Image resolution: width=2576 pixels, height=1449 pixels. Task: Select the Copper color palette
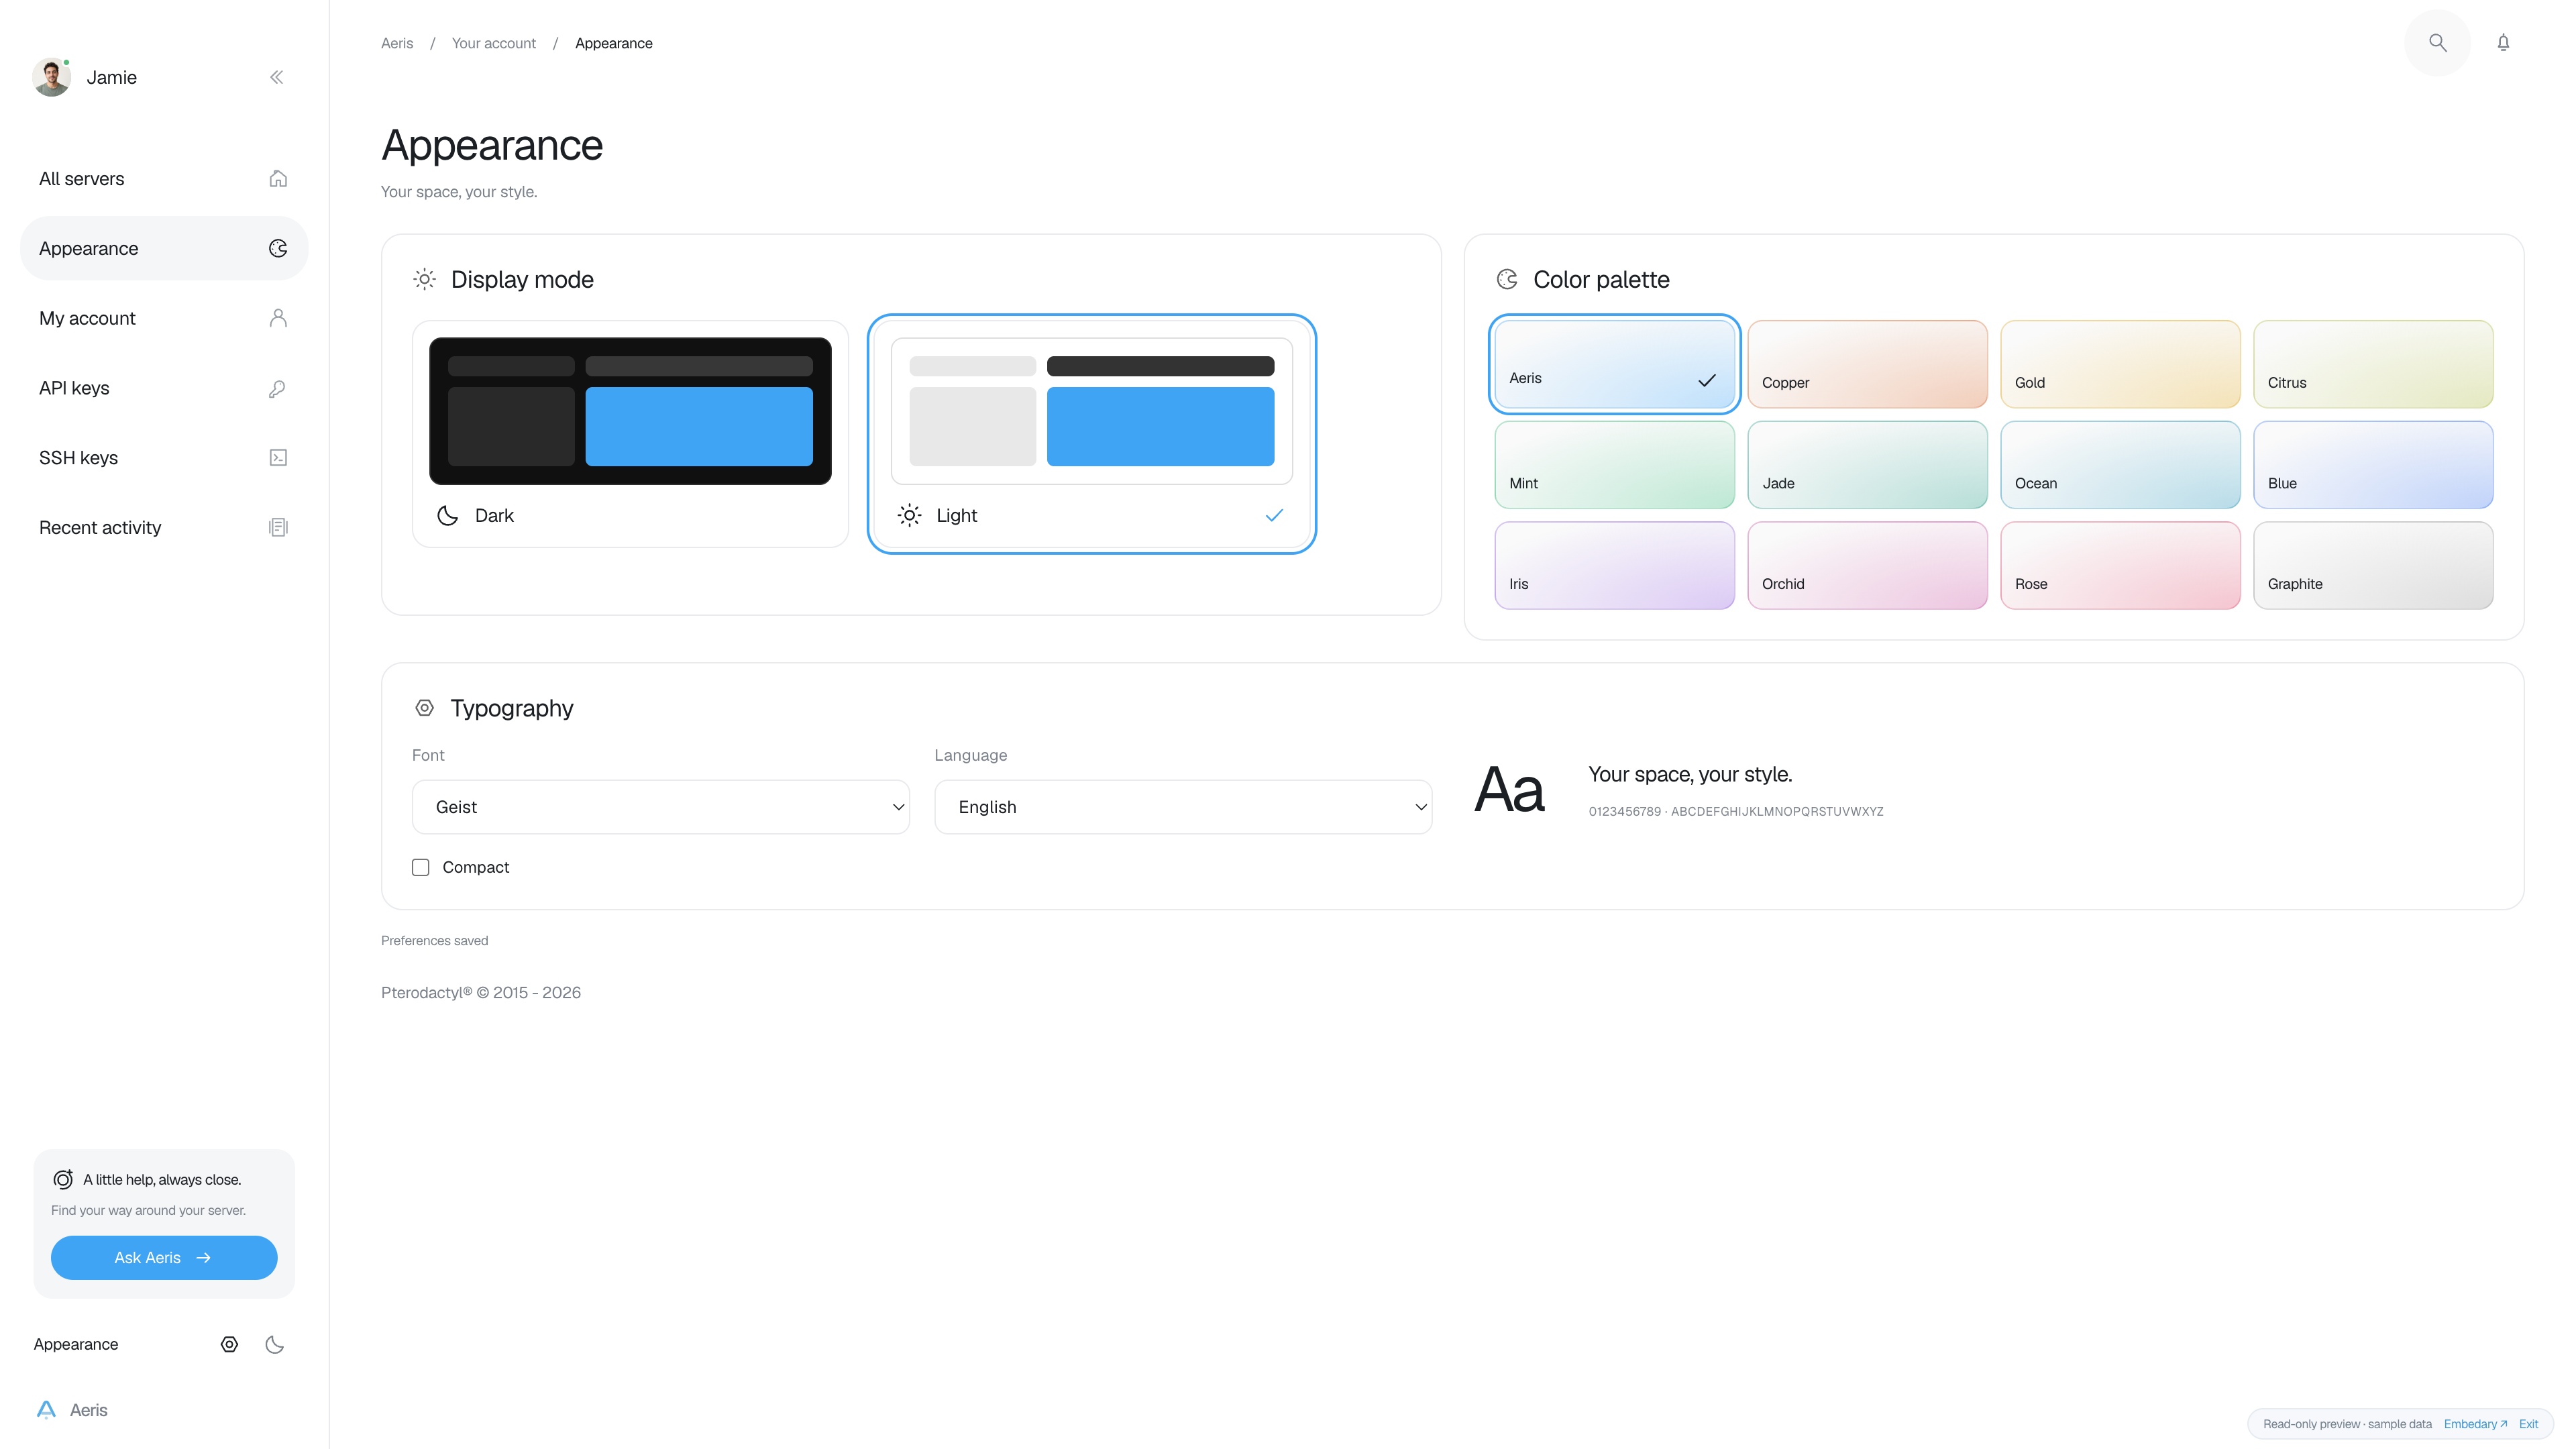[1867, 364]
